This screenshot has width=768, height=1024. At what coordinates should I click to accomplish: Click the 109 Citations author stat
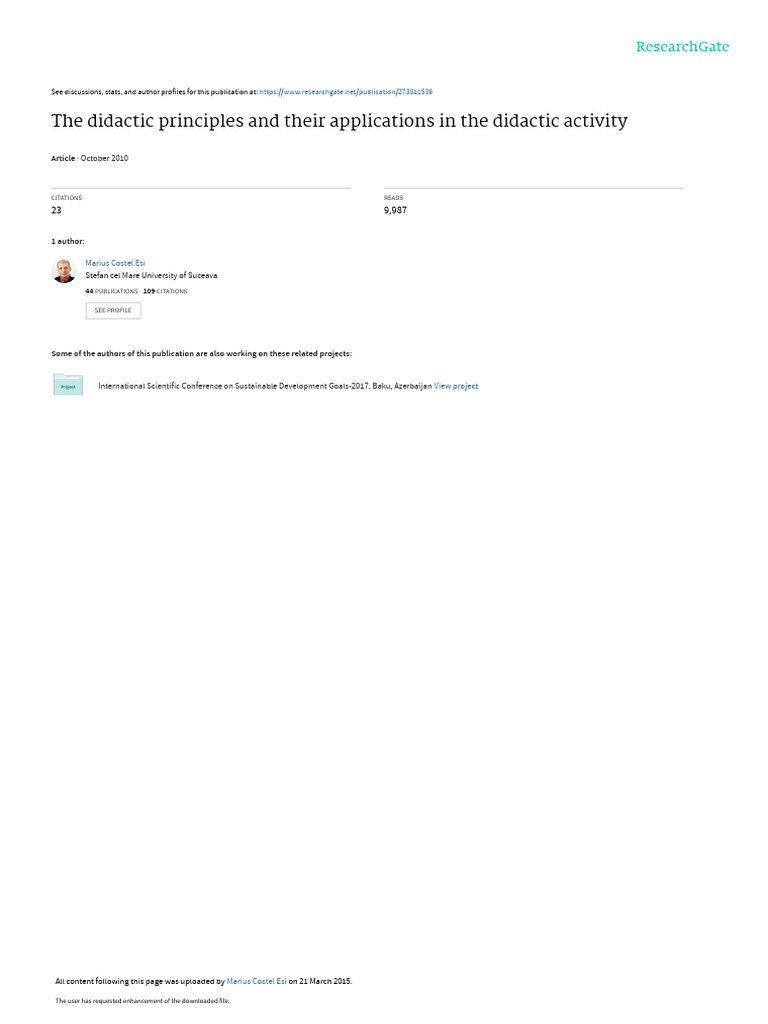[x=165, y=291]
